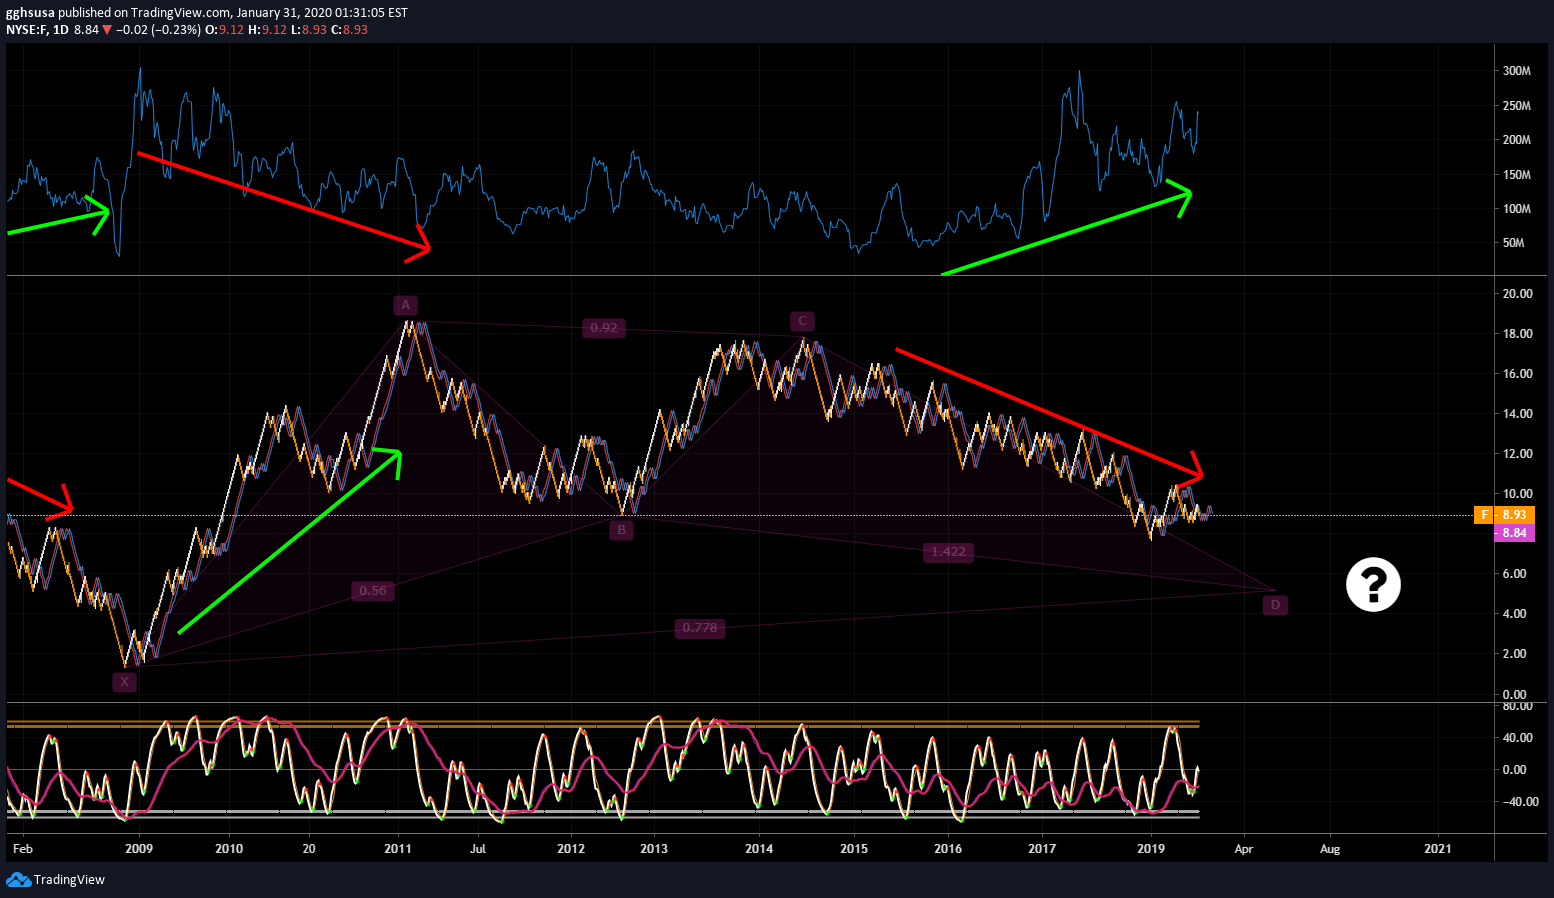Click the 150M volume axis label

tap(1516, 175)
